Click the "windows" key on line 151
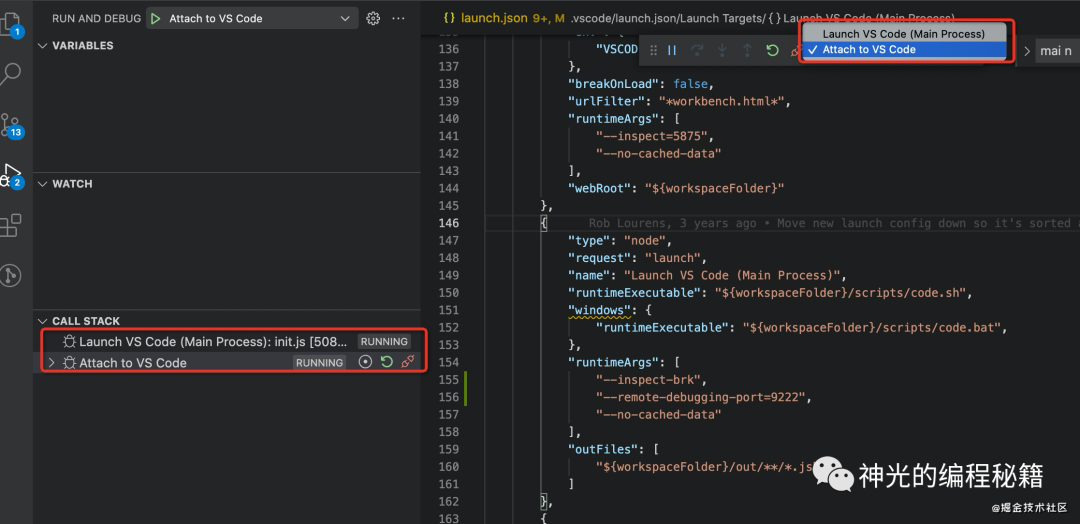 pos(597,310)
